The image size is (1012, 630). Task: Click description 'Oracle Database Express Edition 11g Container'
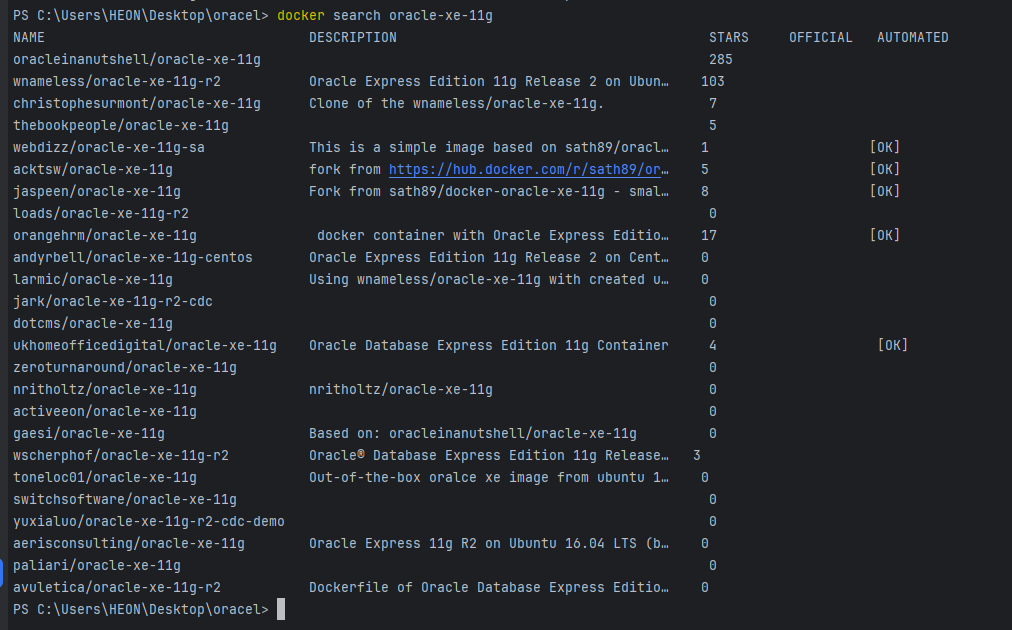tap(489, 345)
